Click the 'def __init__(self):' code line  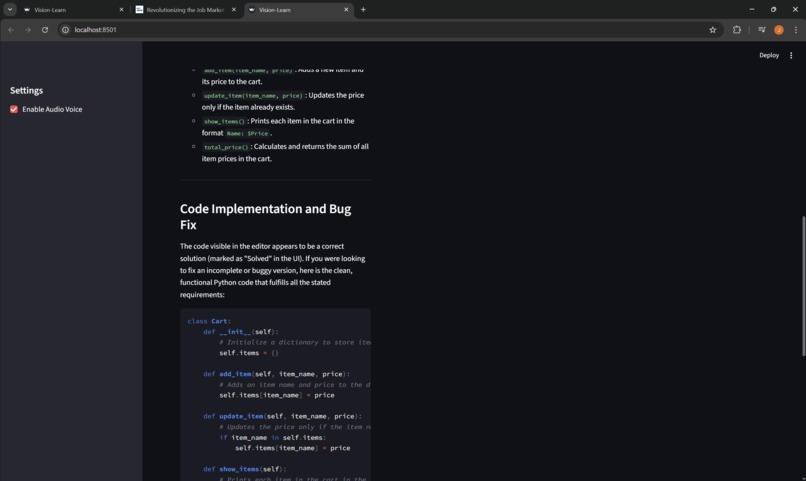coord(241,332)
